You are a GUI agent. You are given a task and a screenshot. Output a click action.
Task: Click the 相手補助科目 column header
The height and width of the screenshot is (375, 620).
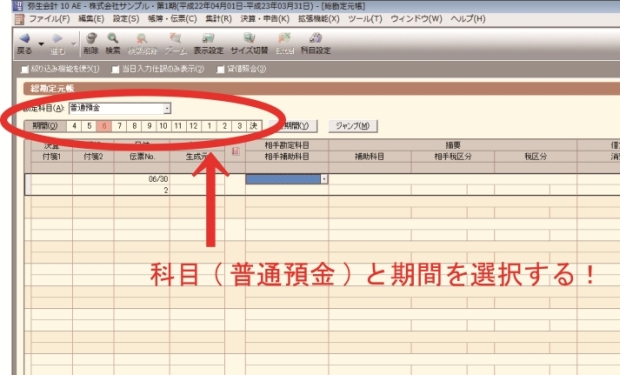click(287, 157)
